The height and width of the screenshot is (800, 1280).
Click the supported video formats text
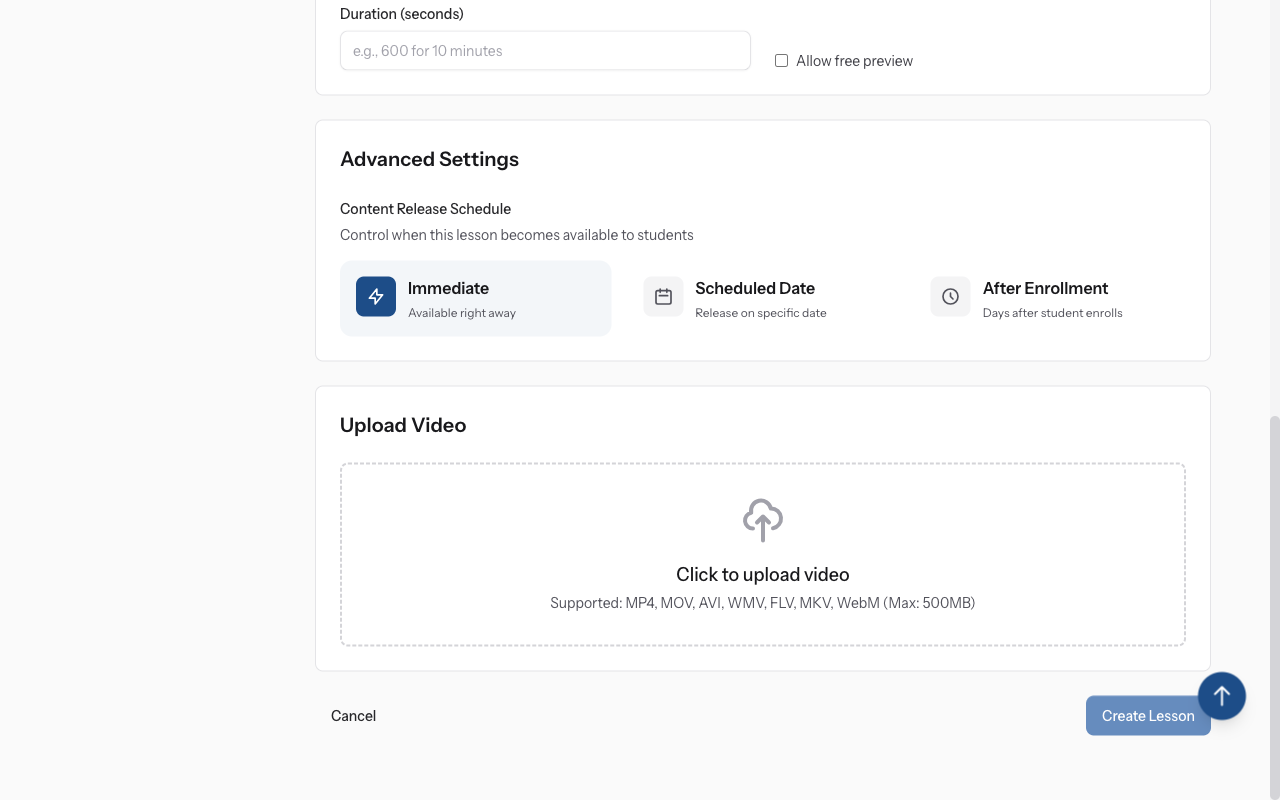tap(762, 602)
